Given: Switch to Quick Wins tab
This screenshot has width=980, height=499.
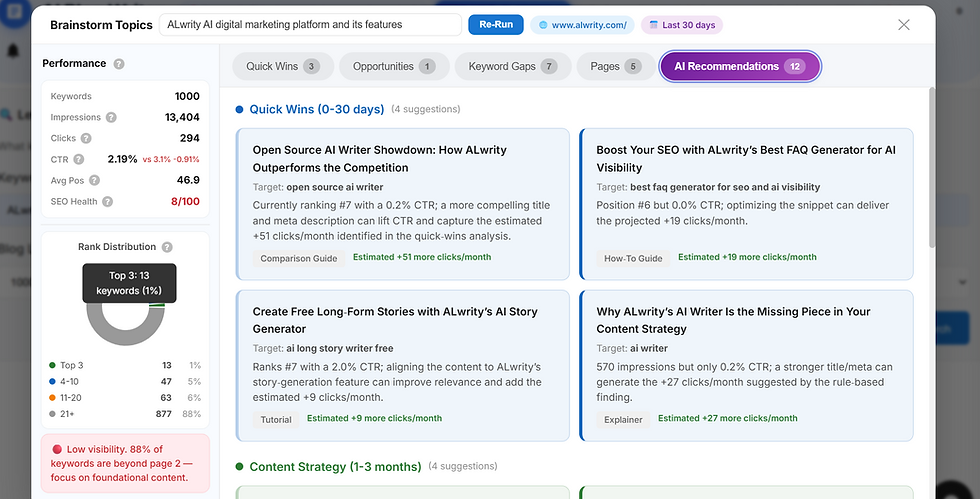Looking at the screenshot, I should point(283,66).
